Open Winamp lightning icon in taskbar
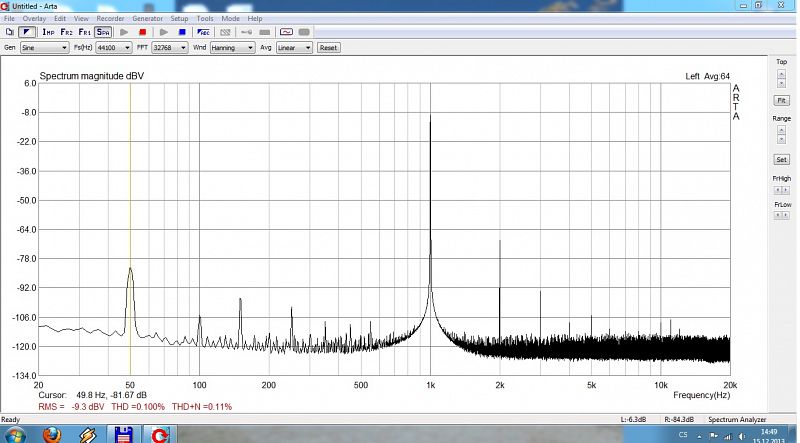This screenshot has width=800, height=443. tap(88, 435)
